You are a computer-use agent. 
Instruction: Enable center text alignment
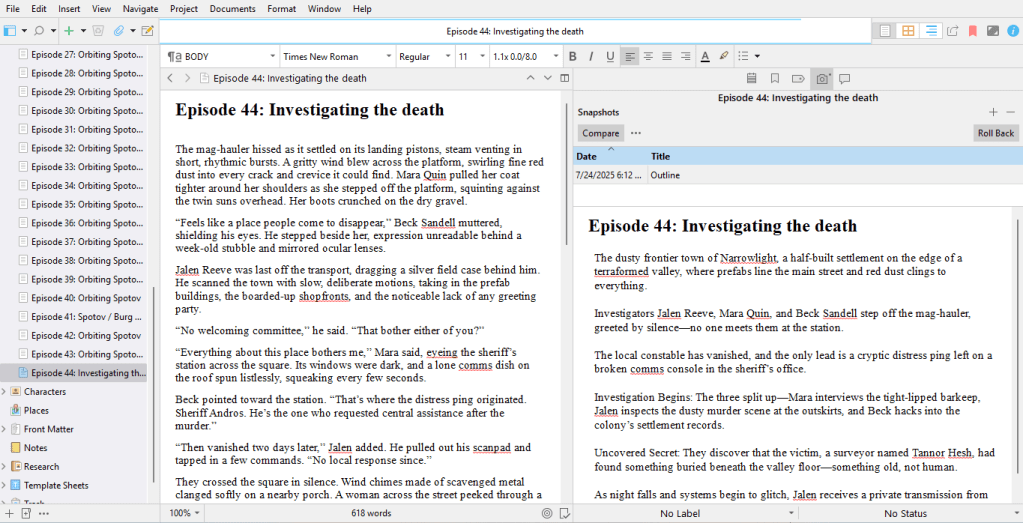[648, 56]
